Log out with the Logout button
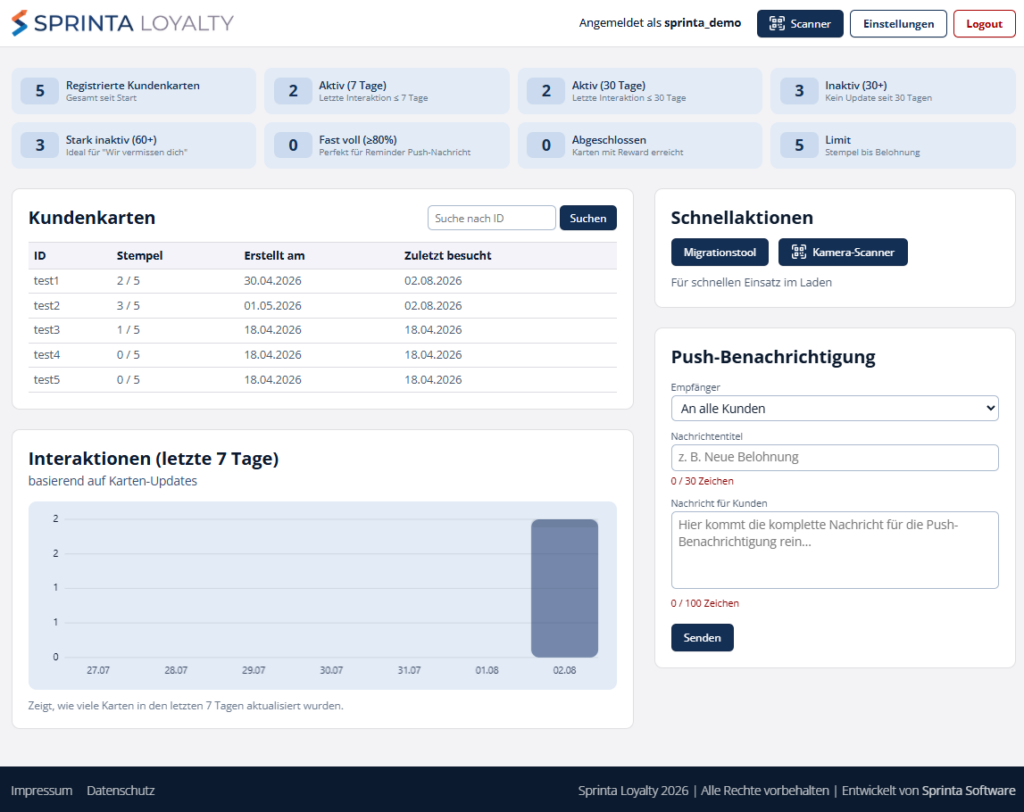Image resolution: width=1024 pixels, height=812 pixels. click(x=984, y=24)
